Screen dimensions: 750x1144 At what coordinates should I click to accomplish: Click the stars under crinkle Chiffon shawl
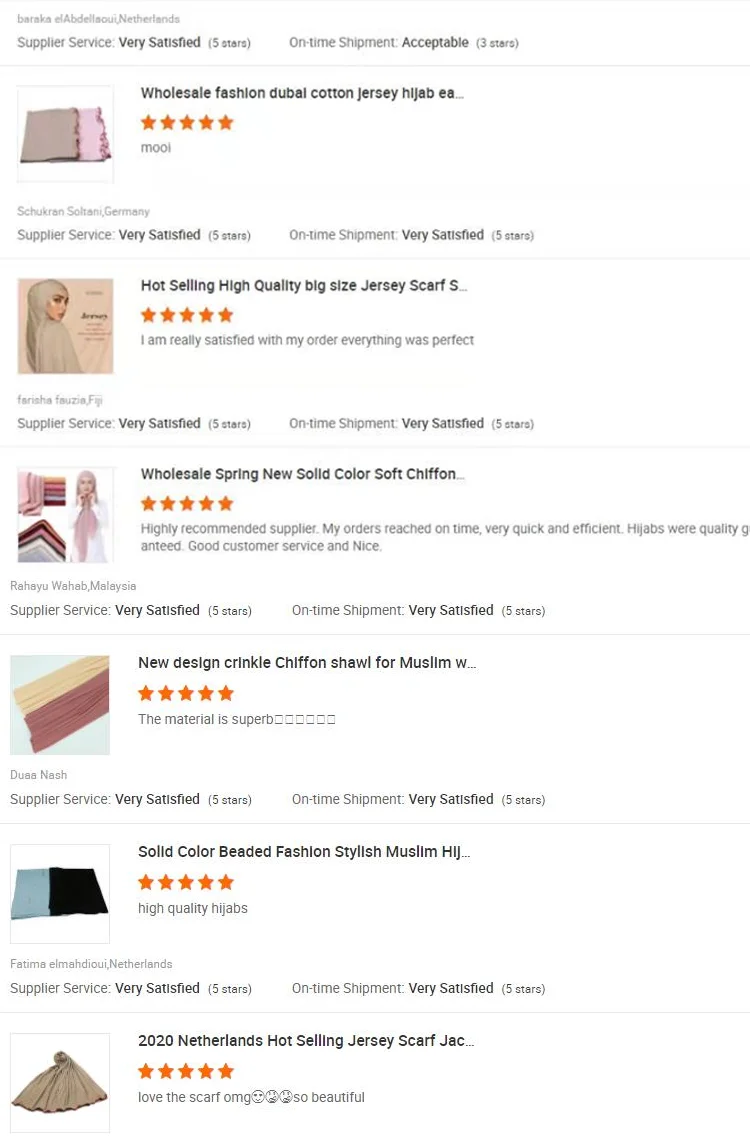[185, 692]
